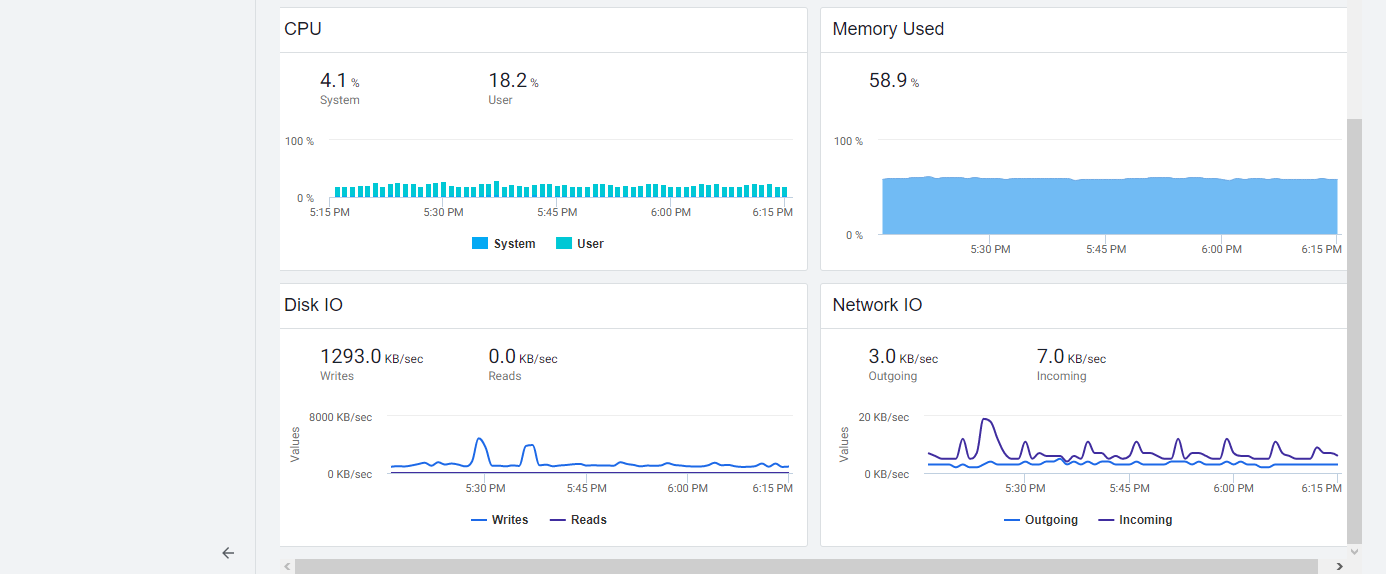Click the back arrow in the sidebar
Image resolution: width=1386 pixels, height=574 pixels.
click(228, 552)
